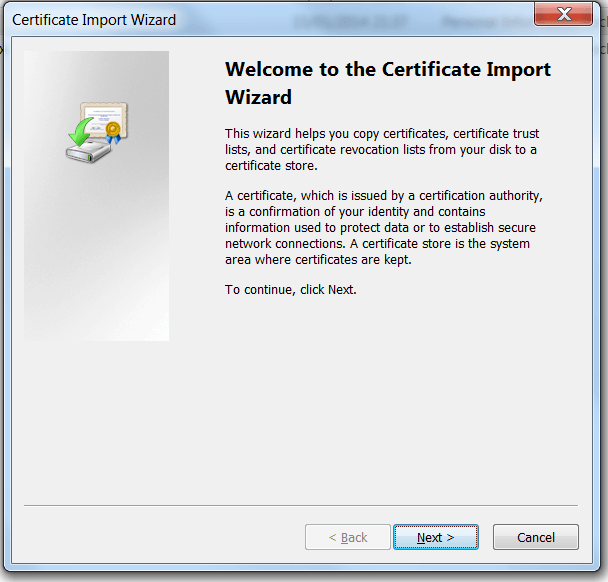Click the empty gray banner below the wizard icon
Viewport: 608px width, 582px height.
96,260
